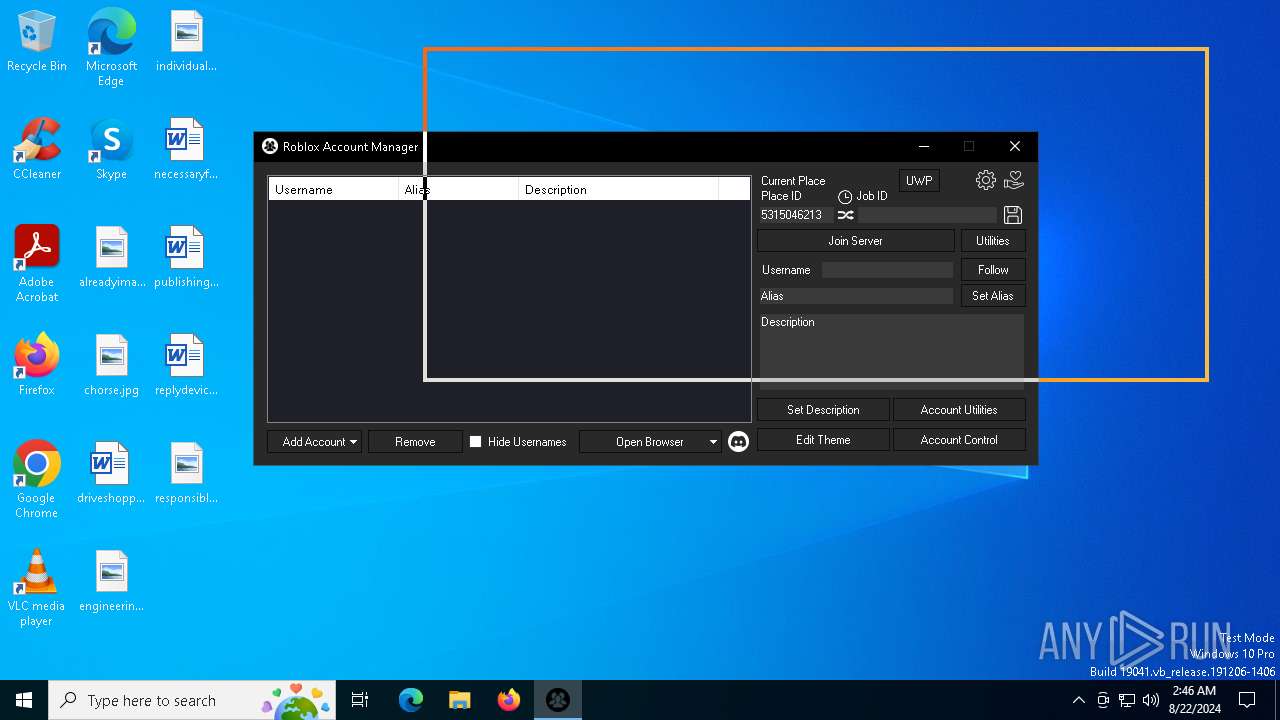Open the engineerin image file on desktop

(111, 581)
